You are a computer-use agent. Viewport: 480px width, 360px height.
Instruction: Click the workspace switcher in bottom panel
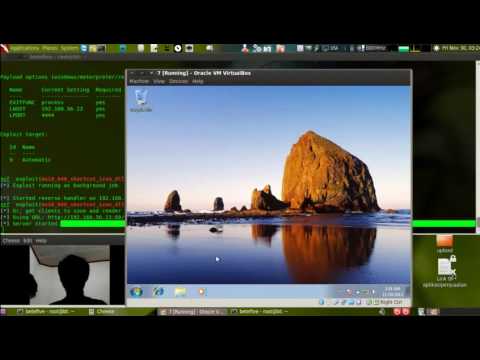click(433, 312)
